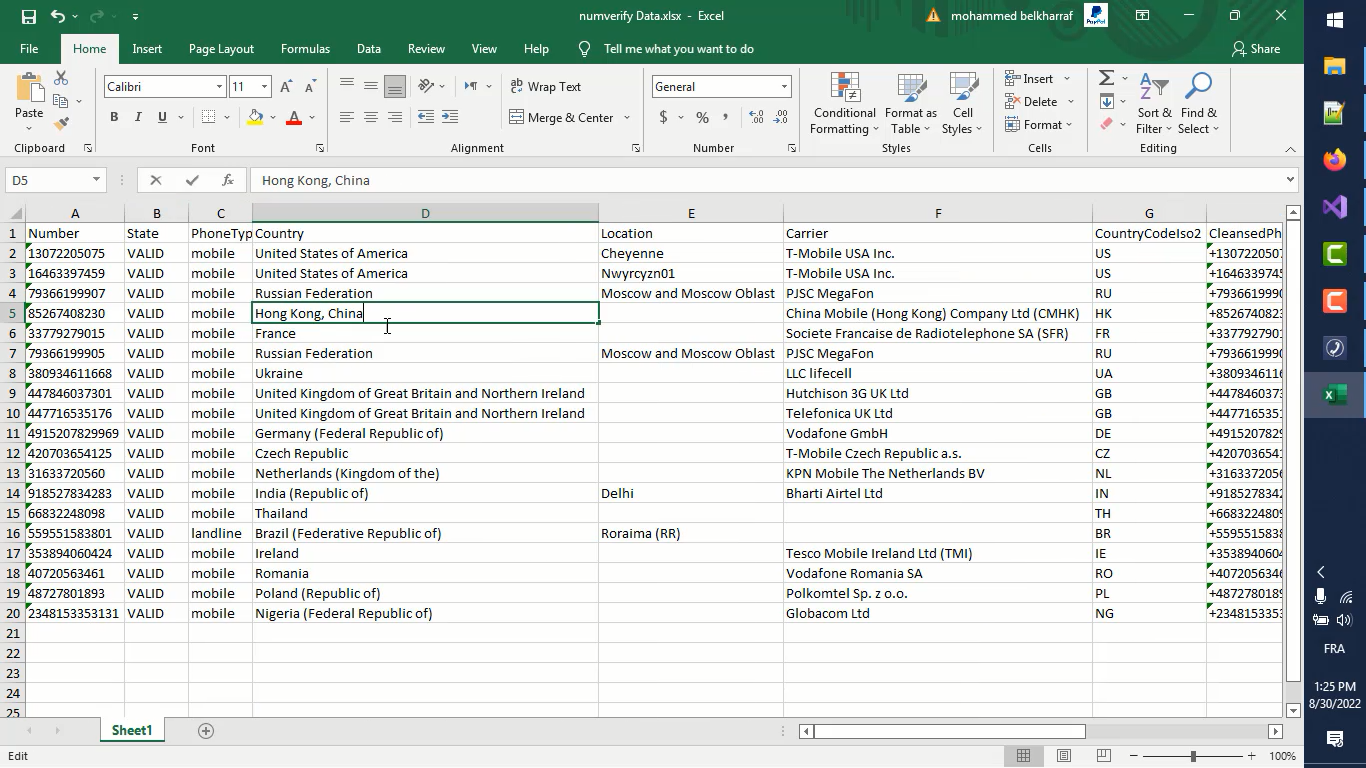Click the Share button
Screen dimensions: 1366x768
click(x=1256, y=48)
